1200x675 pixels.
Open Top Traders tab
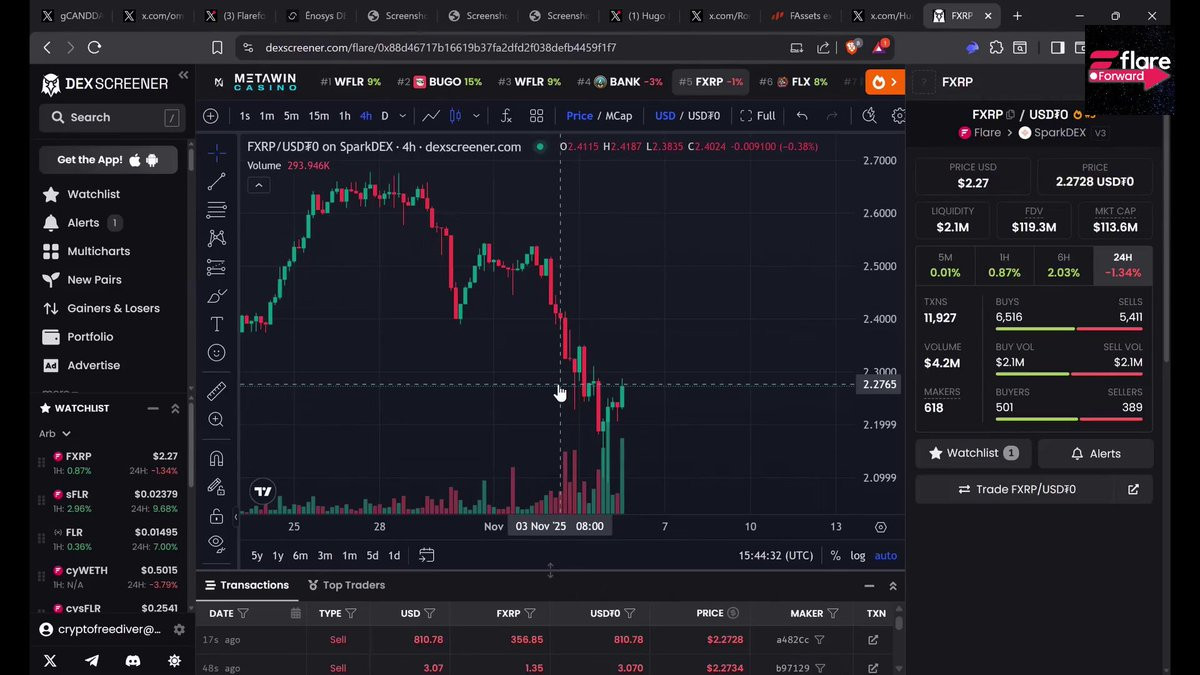point(346,585)
